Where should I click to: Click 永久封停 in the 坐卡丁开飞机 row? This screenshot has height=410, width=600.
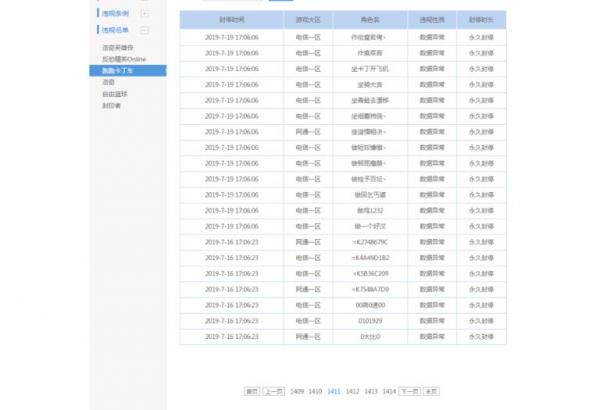pos(481,69)
